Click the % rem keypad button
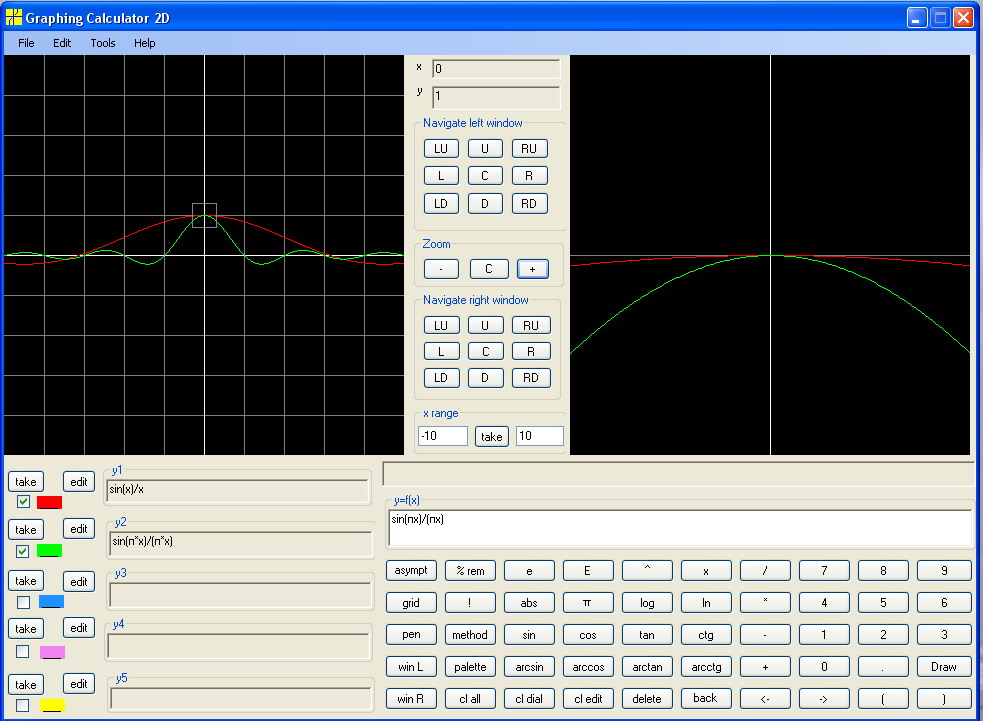This screenshot has height=721, width=983. pos(470,571)
